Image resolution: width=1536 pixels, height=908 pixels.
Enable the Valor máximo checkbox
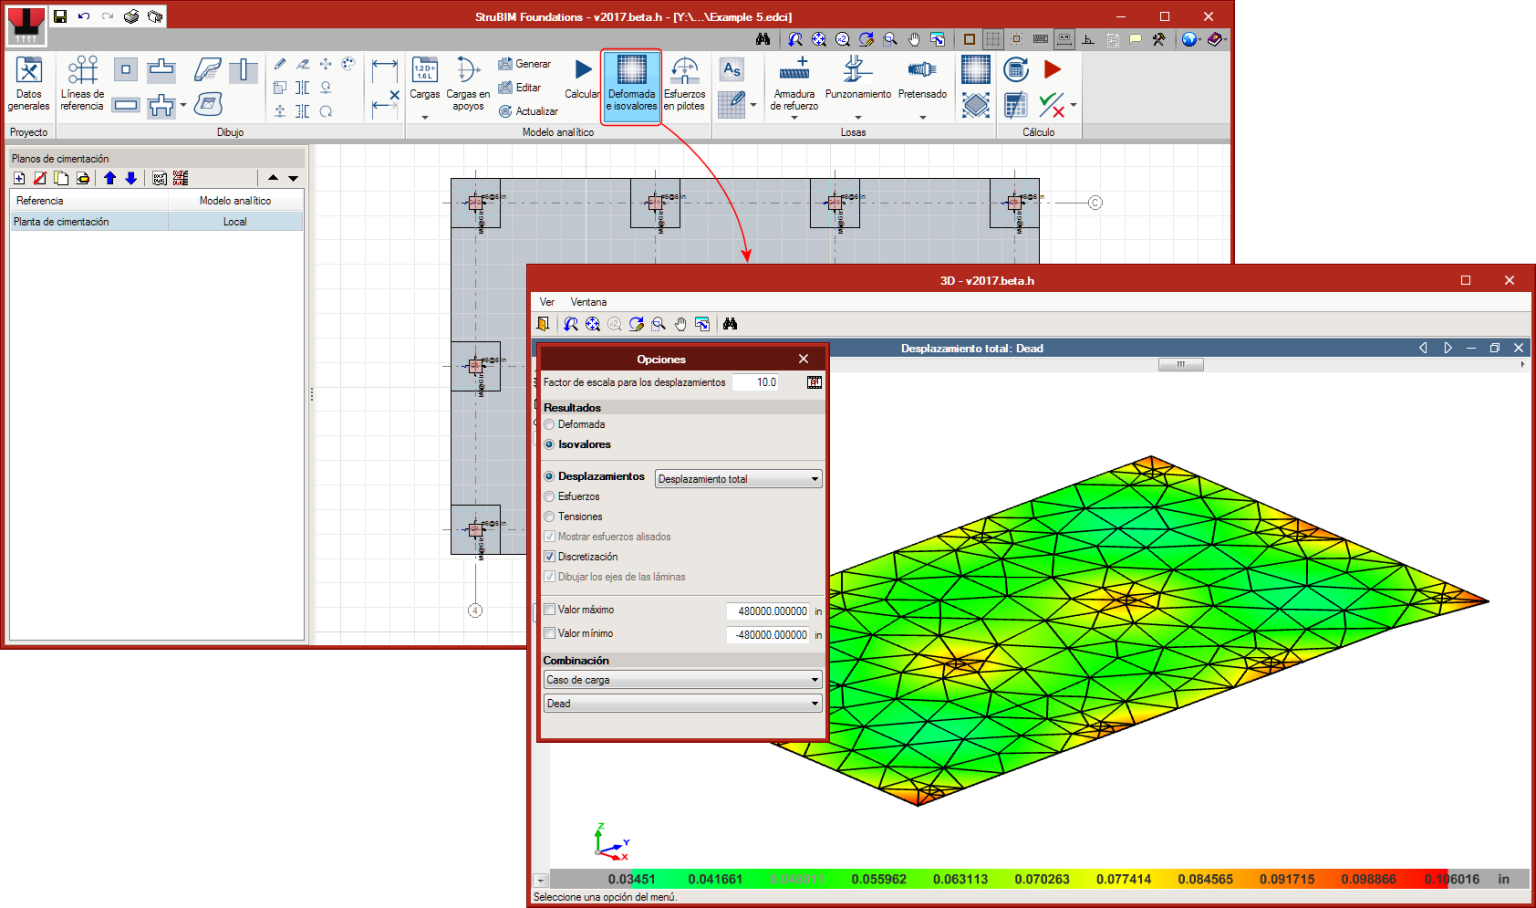pyautogui.click(x=549, y=609)
